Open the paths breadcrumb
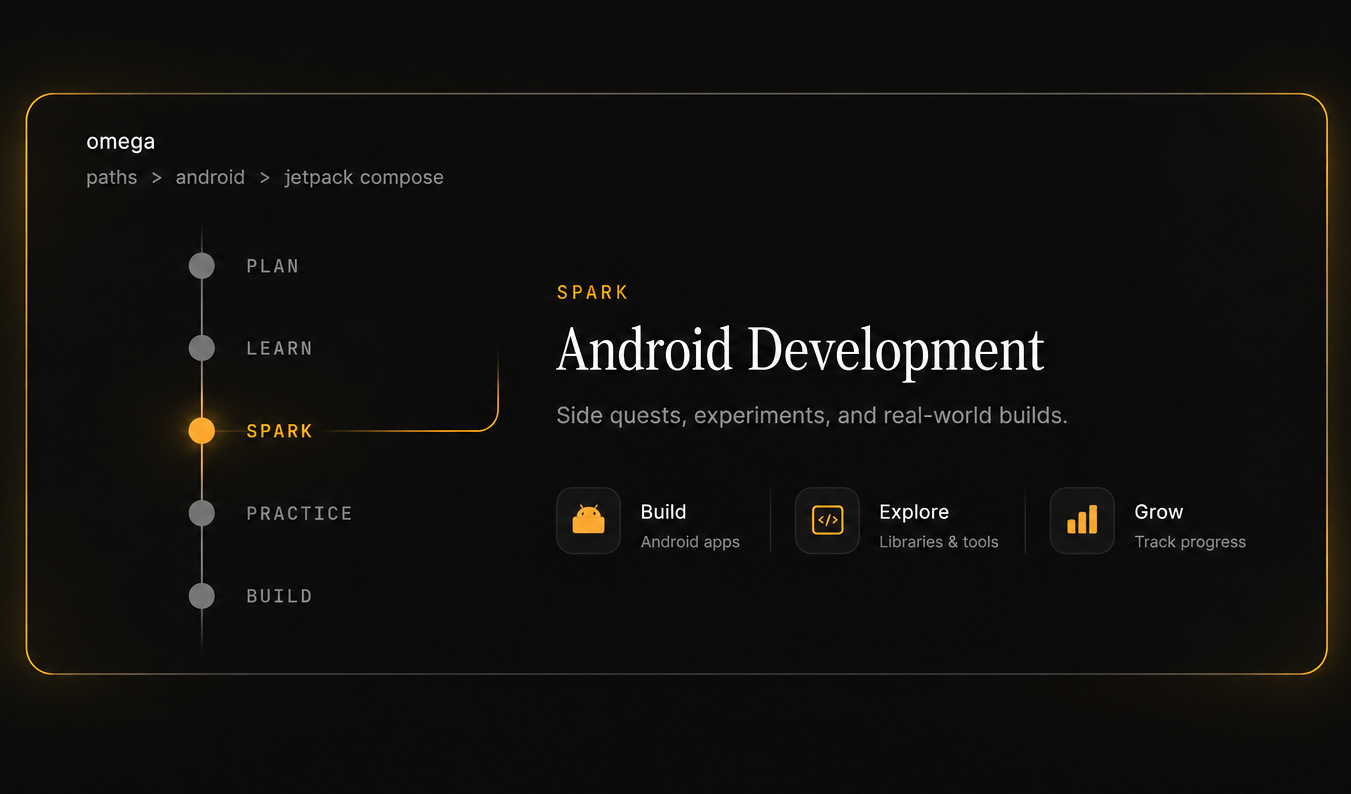The image size is (1351, 794). (x=112, y=178)
